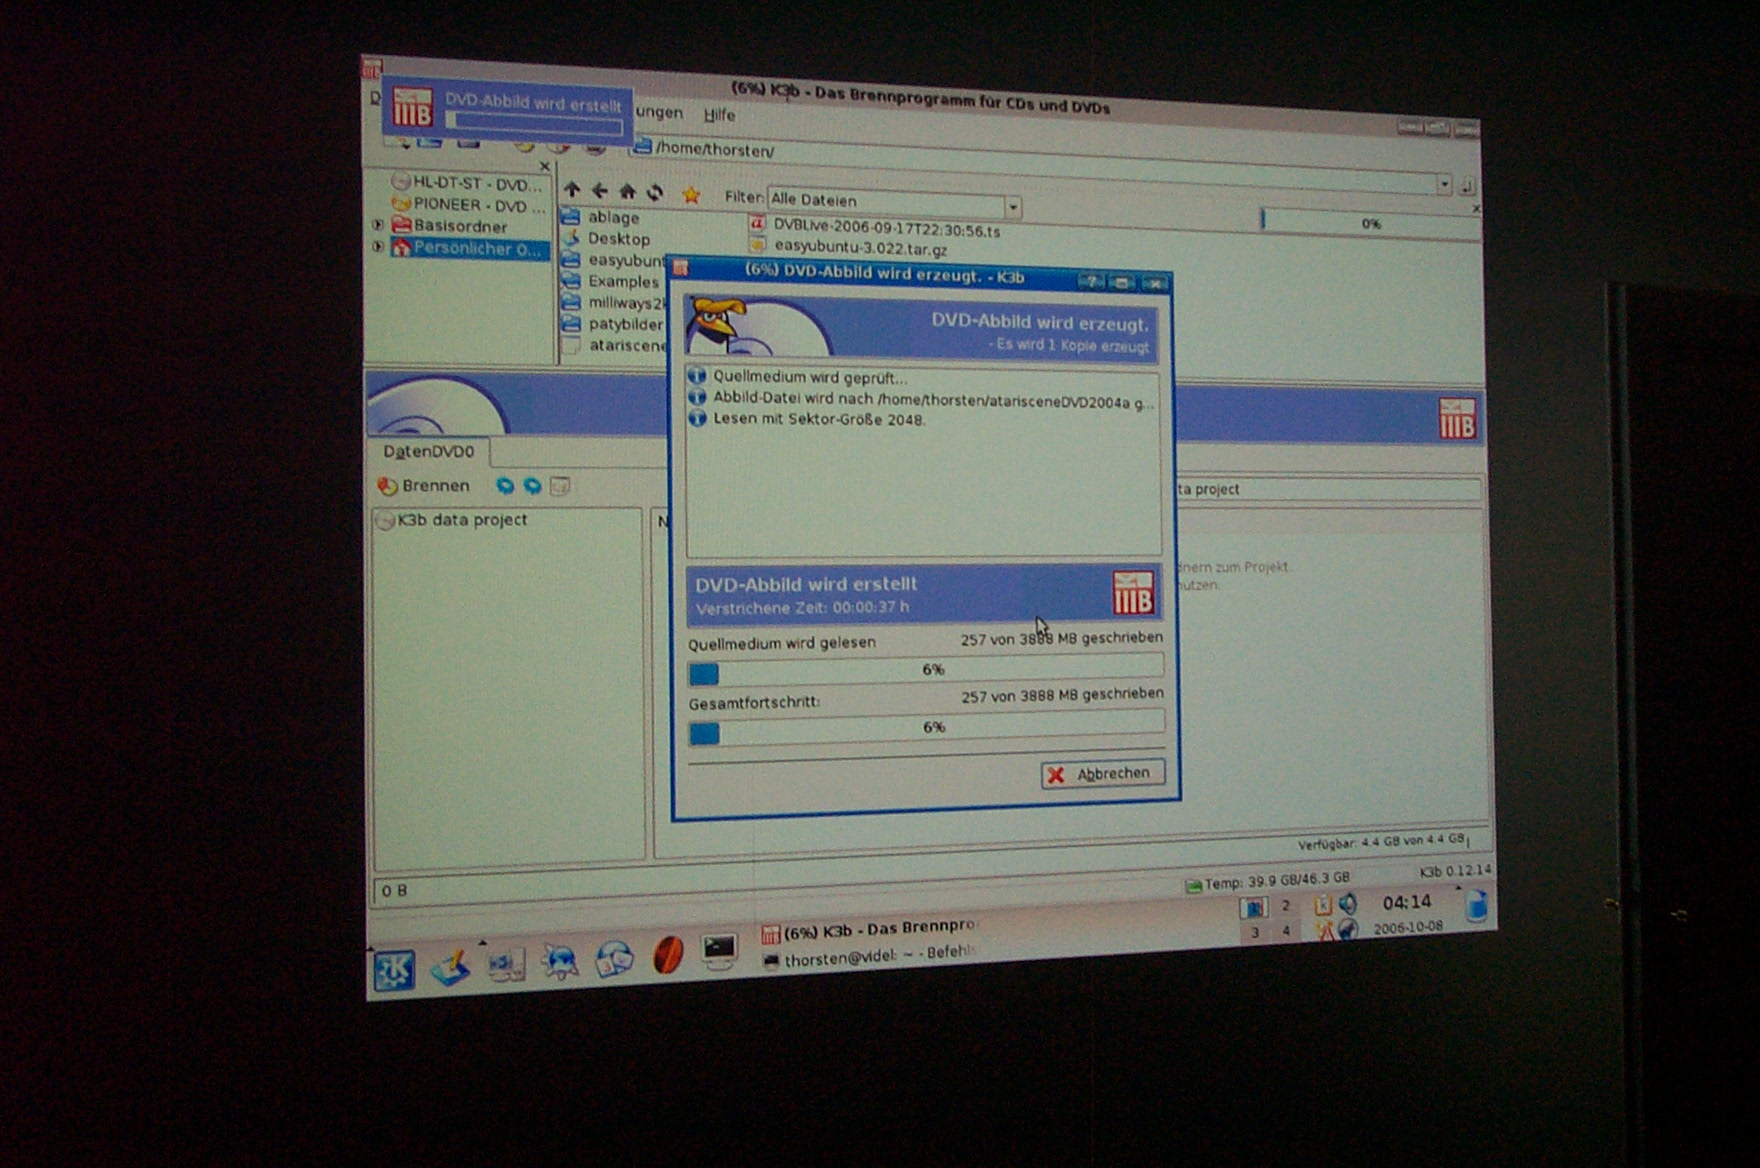Open the KDE K menu launcher
Image resolution: width=1760 pixels, height=1168 pixels.
click(394, 969)
